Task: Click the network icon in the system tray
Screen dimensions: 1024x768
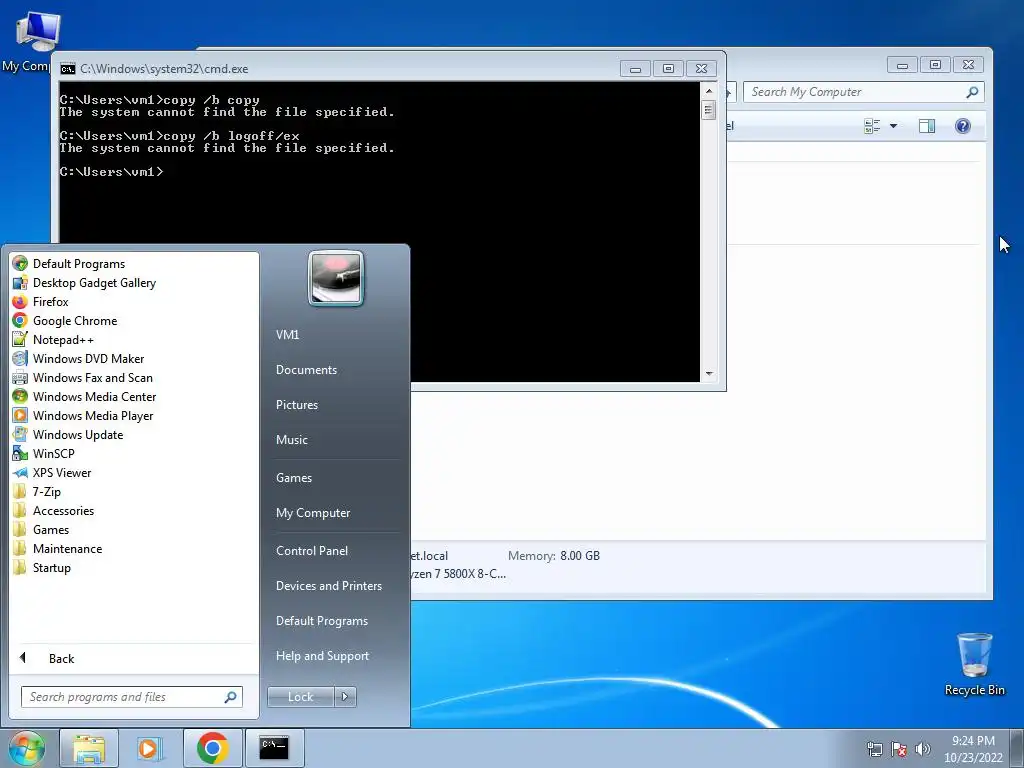Action: [874, 749]
